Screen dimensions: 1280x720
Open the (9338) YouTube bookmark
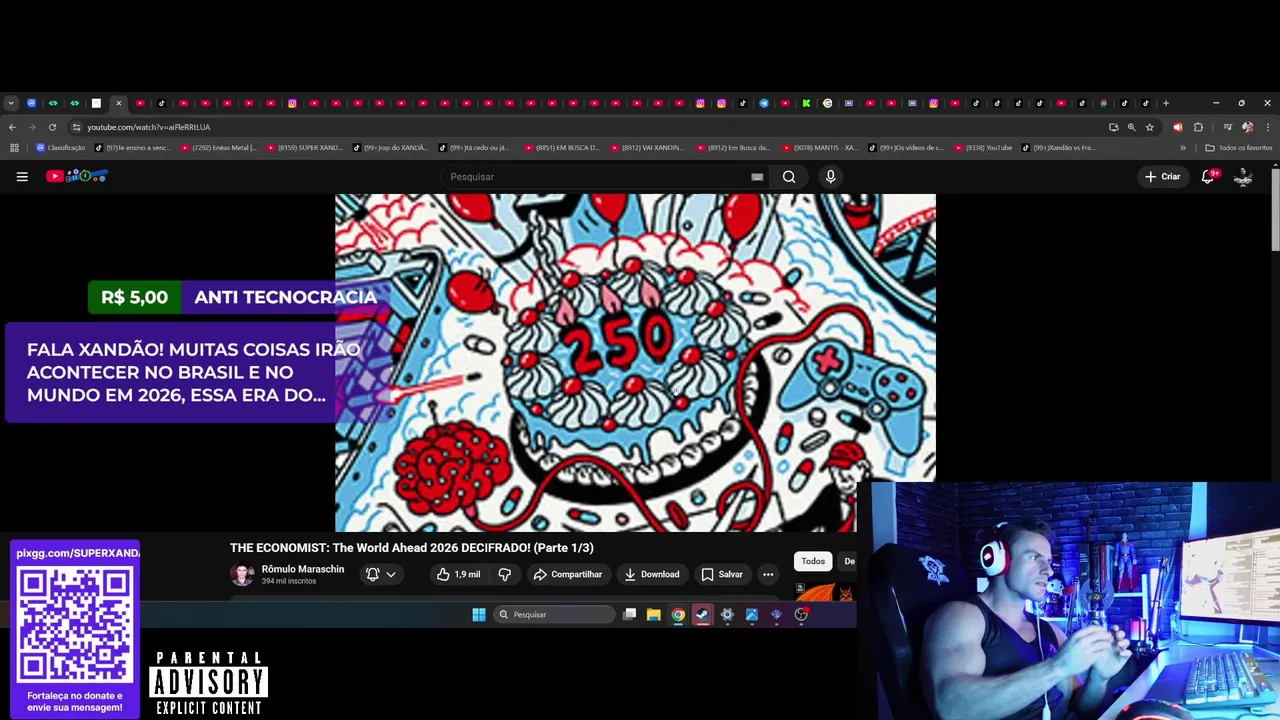click(x=982, y=148)
